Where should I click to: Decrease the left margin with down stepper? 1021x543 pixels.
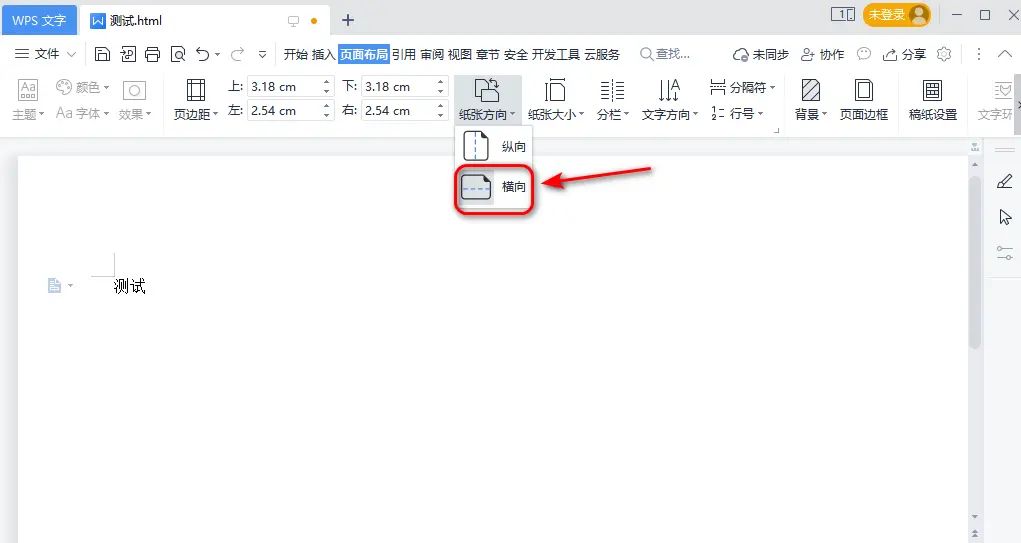[327, 116]
